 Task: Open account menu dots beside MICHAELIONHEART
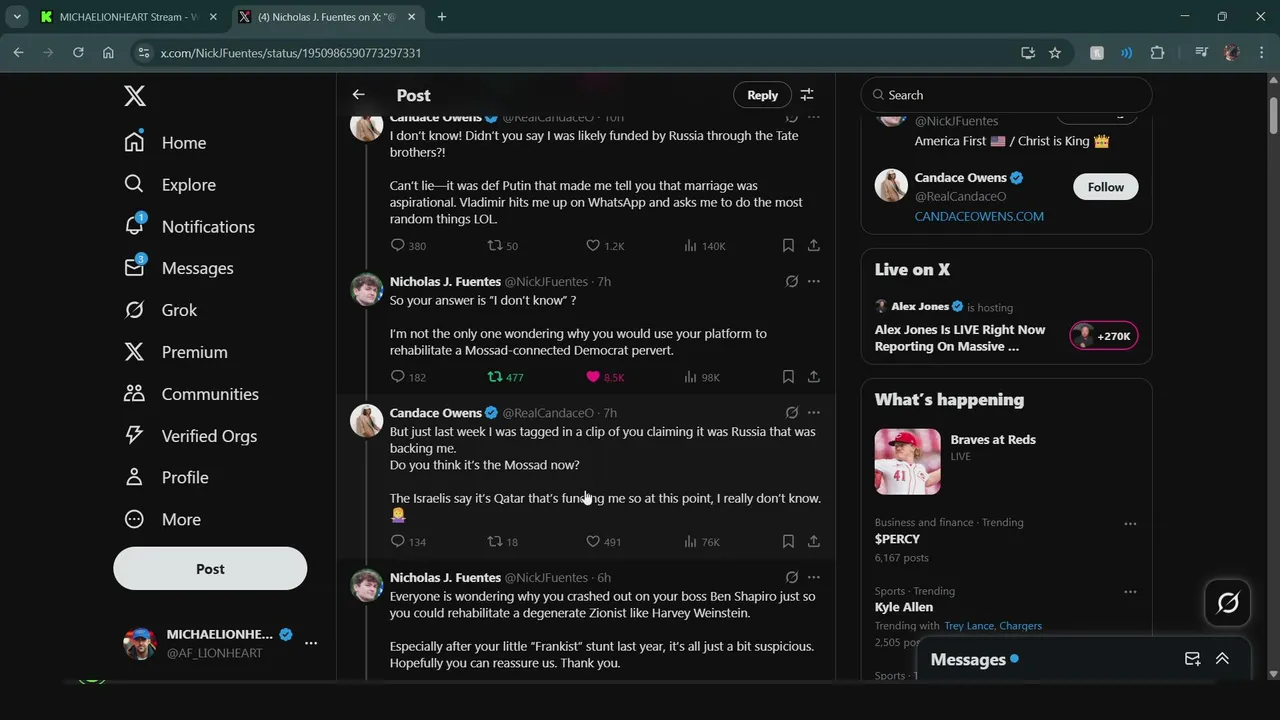[311, 643]
